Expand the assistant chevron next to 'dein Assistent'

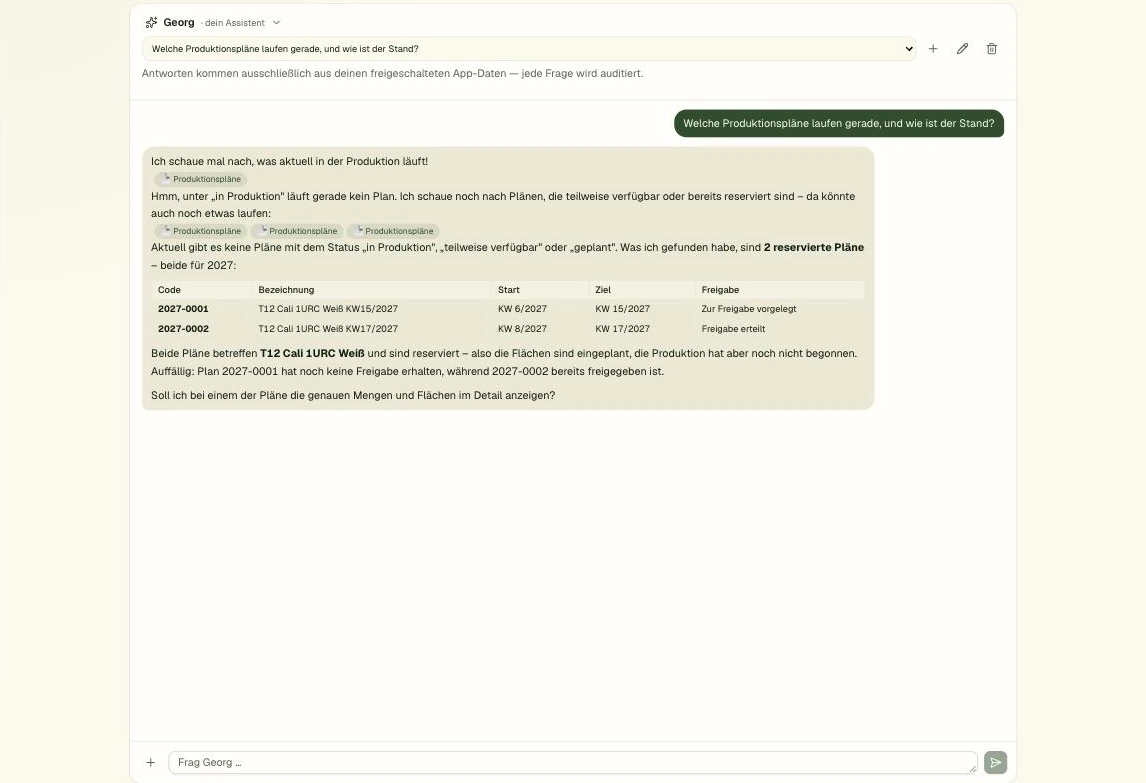(276, 23)
